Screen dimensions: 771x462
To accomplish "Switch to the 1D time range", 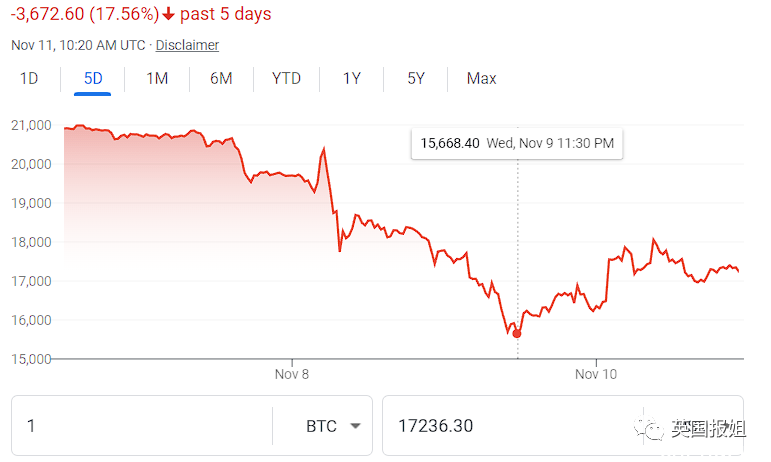I will [29, 78].
